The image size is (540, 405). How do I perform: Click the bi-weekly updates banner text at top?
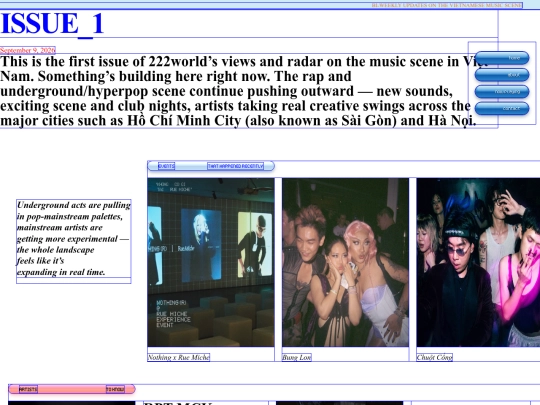click(x=447, y=5)
